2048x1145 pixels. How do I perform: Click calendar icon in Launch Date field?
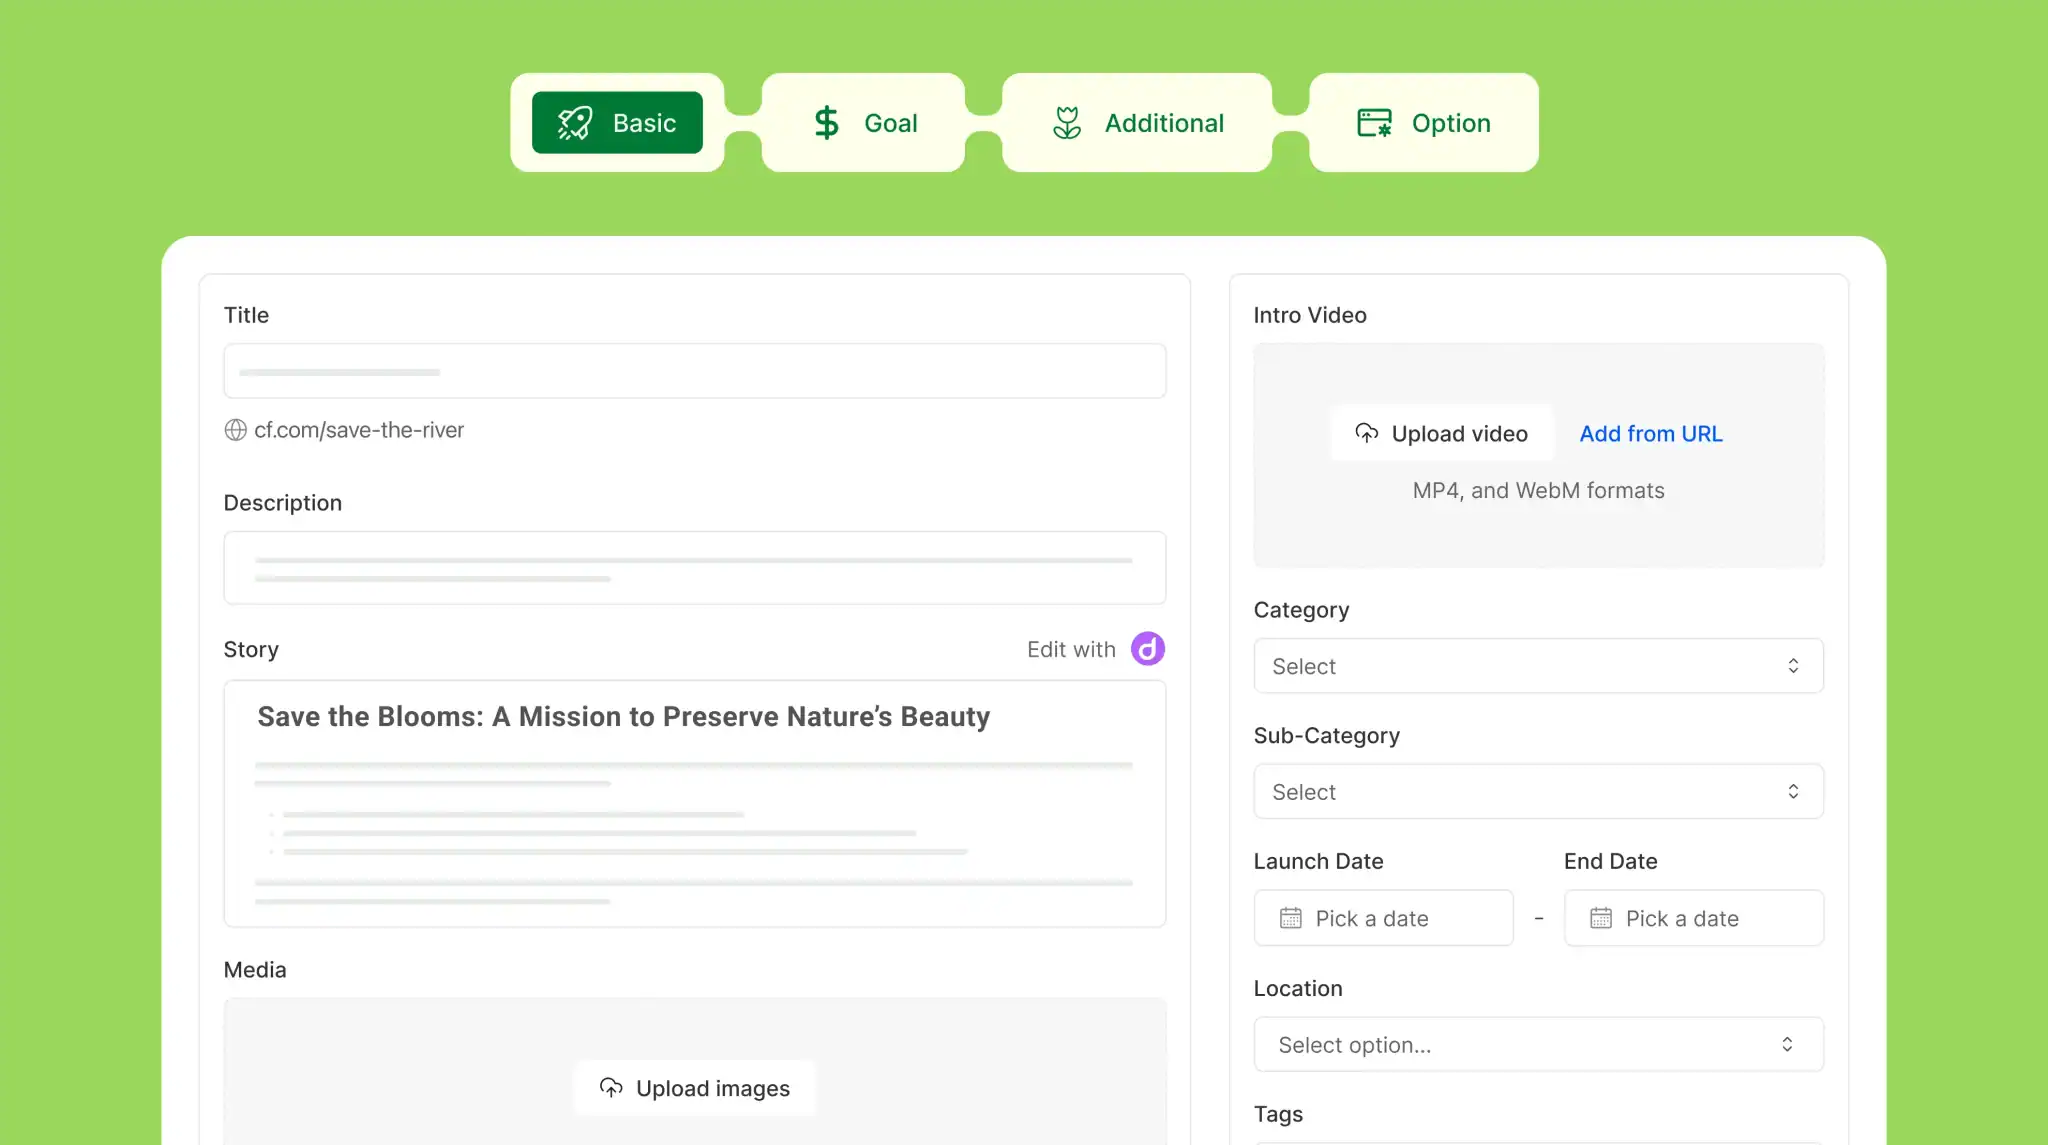click(x=1291, y=918)
